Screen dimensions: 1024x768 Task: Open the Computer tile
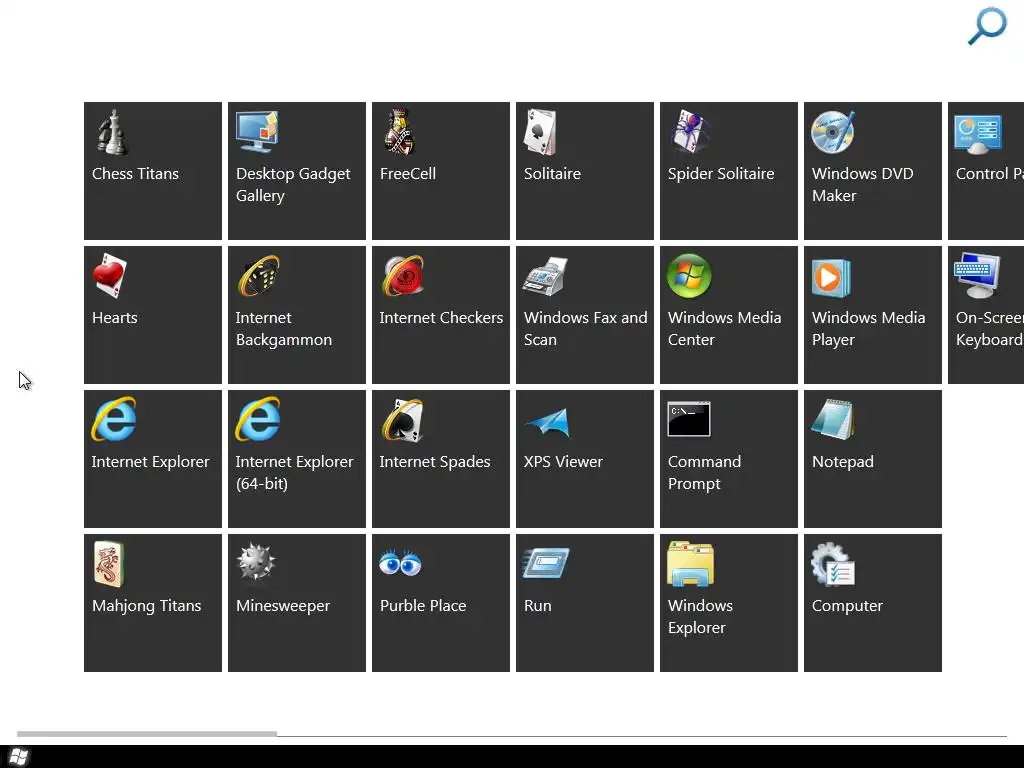pyautogui.click(x=873, y=603)
